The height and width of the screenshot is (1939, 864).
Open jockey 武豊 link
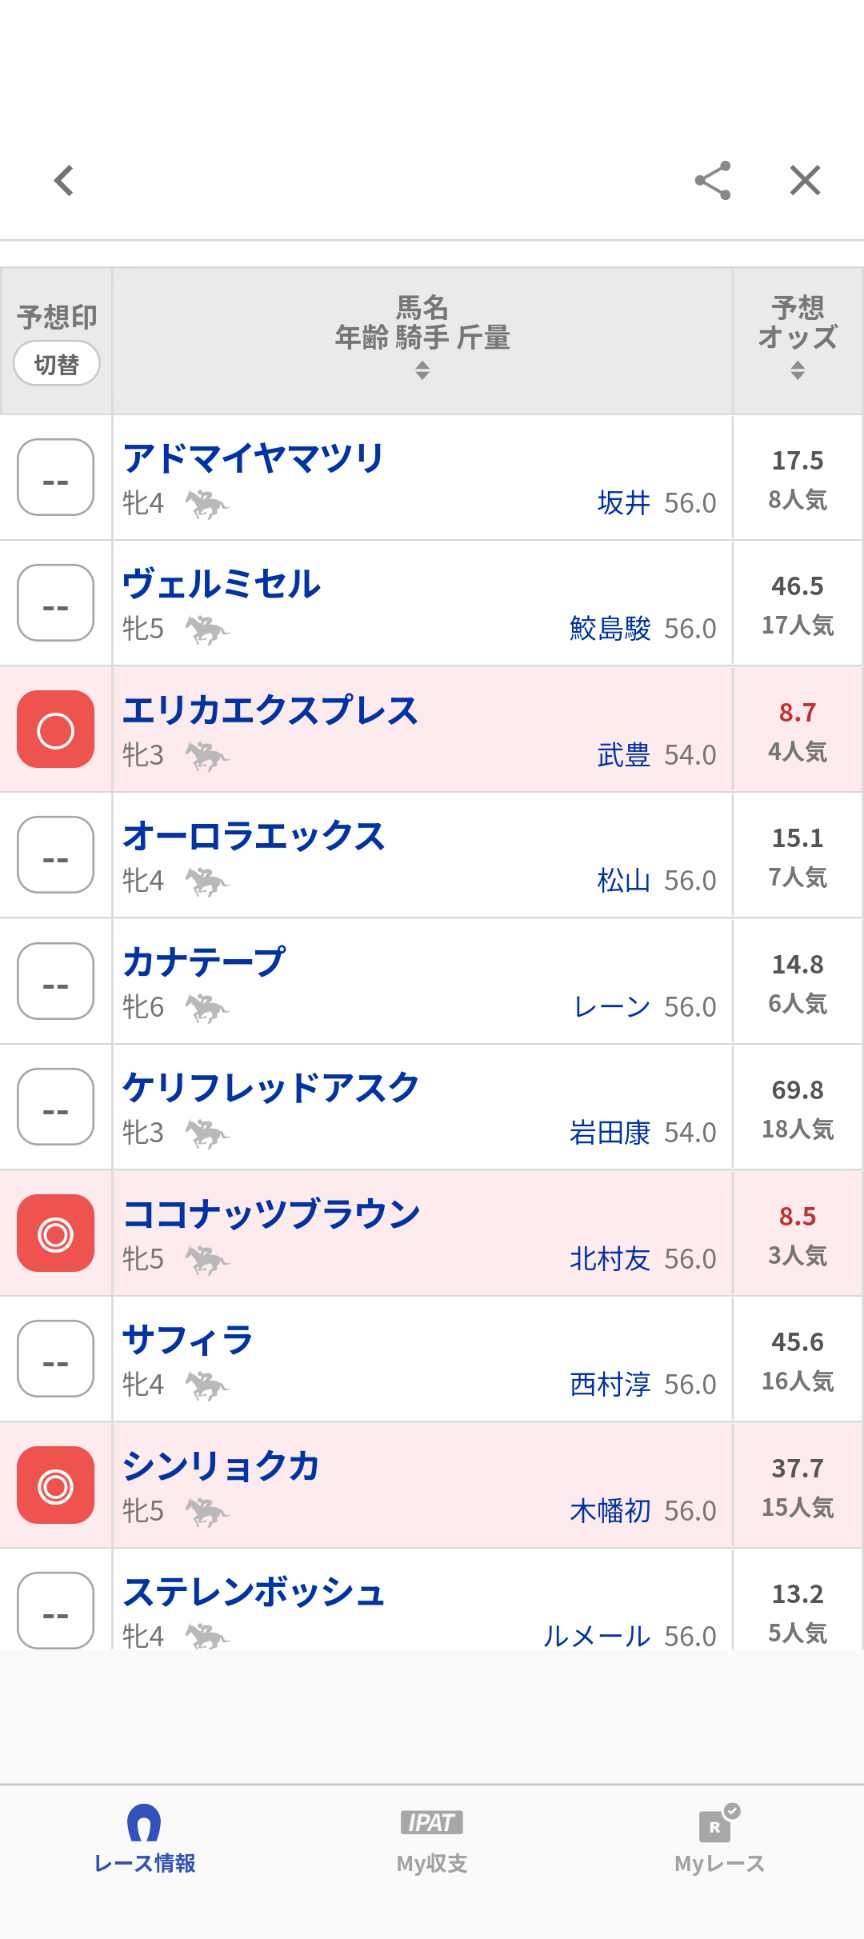coord(623,755)
